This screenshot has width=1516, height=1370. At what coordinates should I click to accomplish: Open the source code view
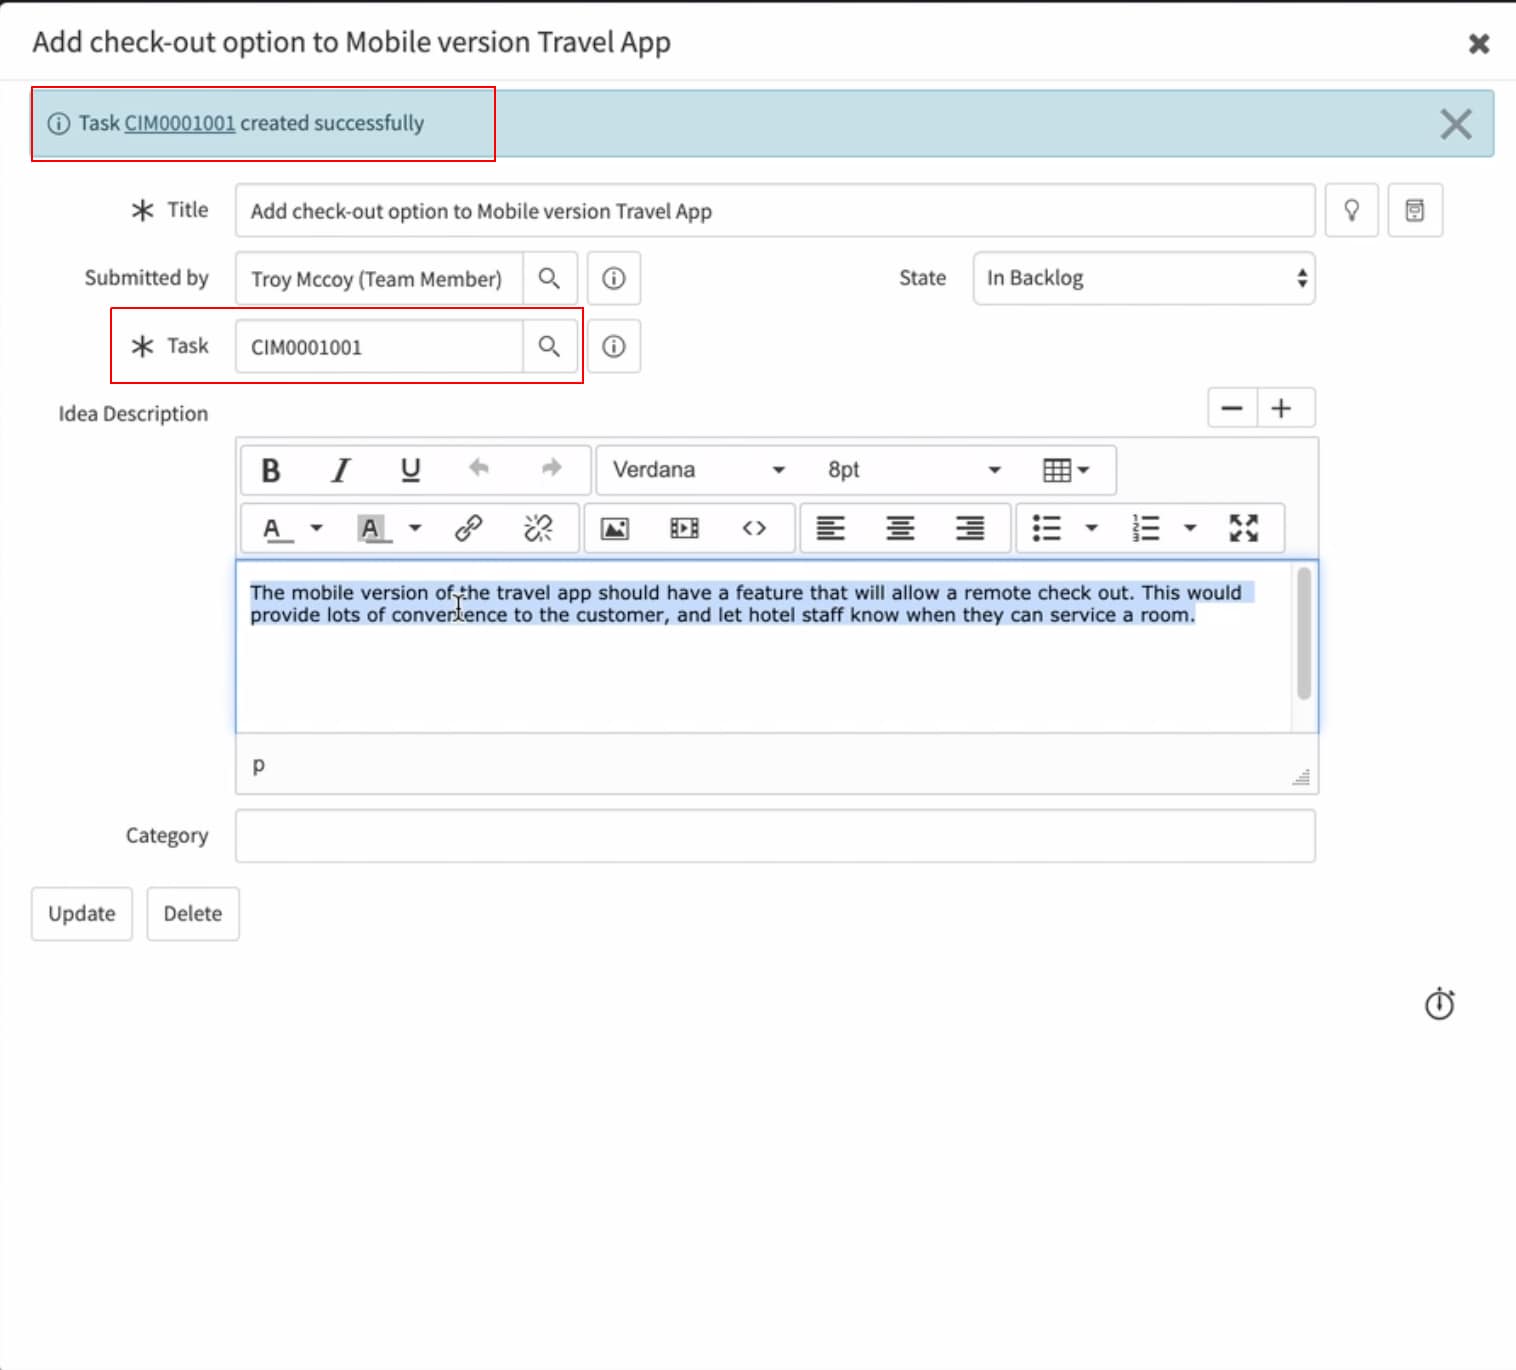click(755, 528)
